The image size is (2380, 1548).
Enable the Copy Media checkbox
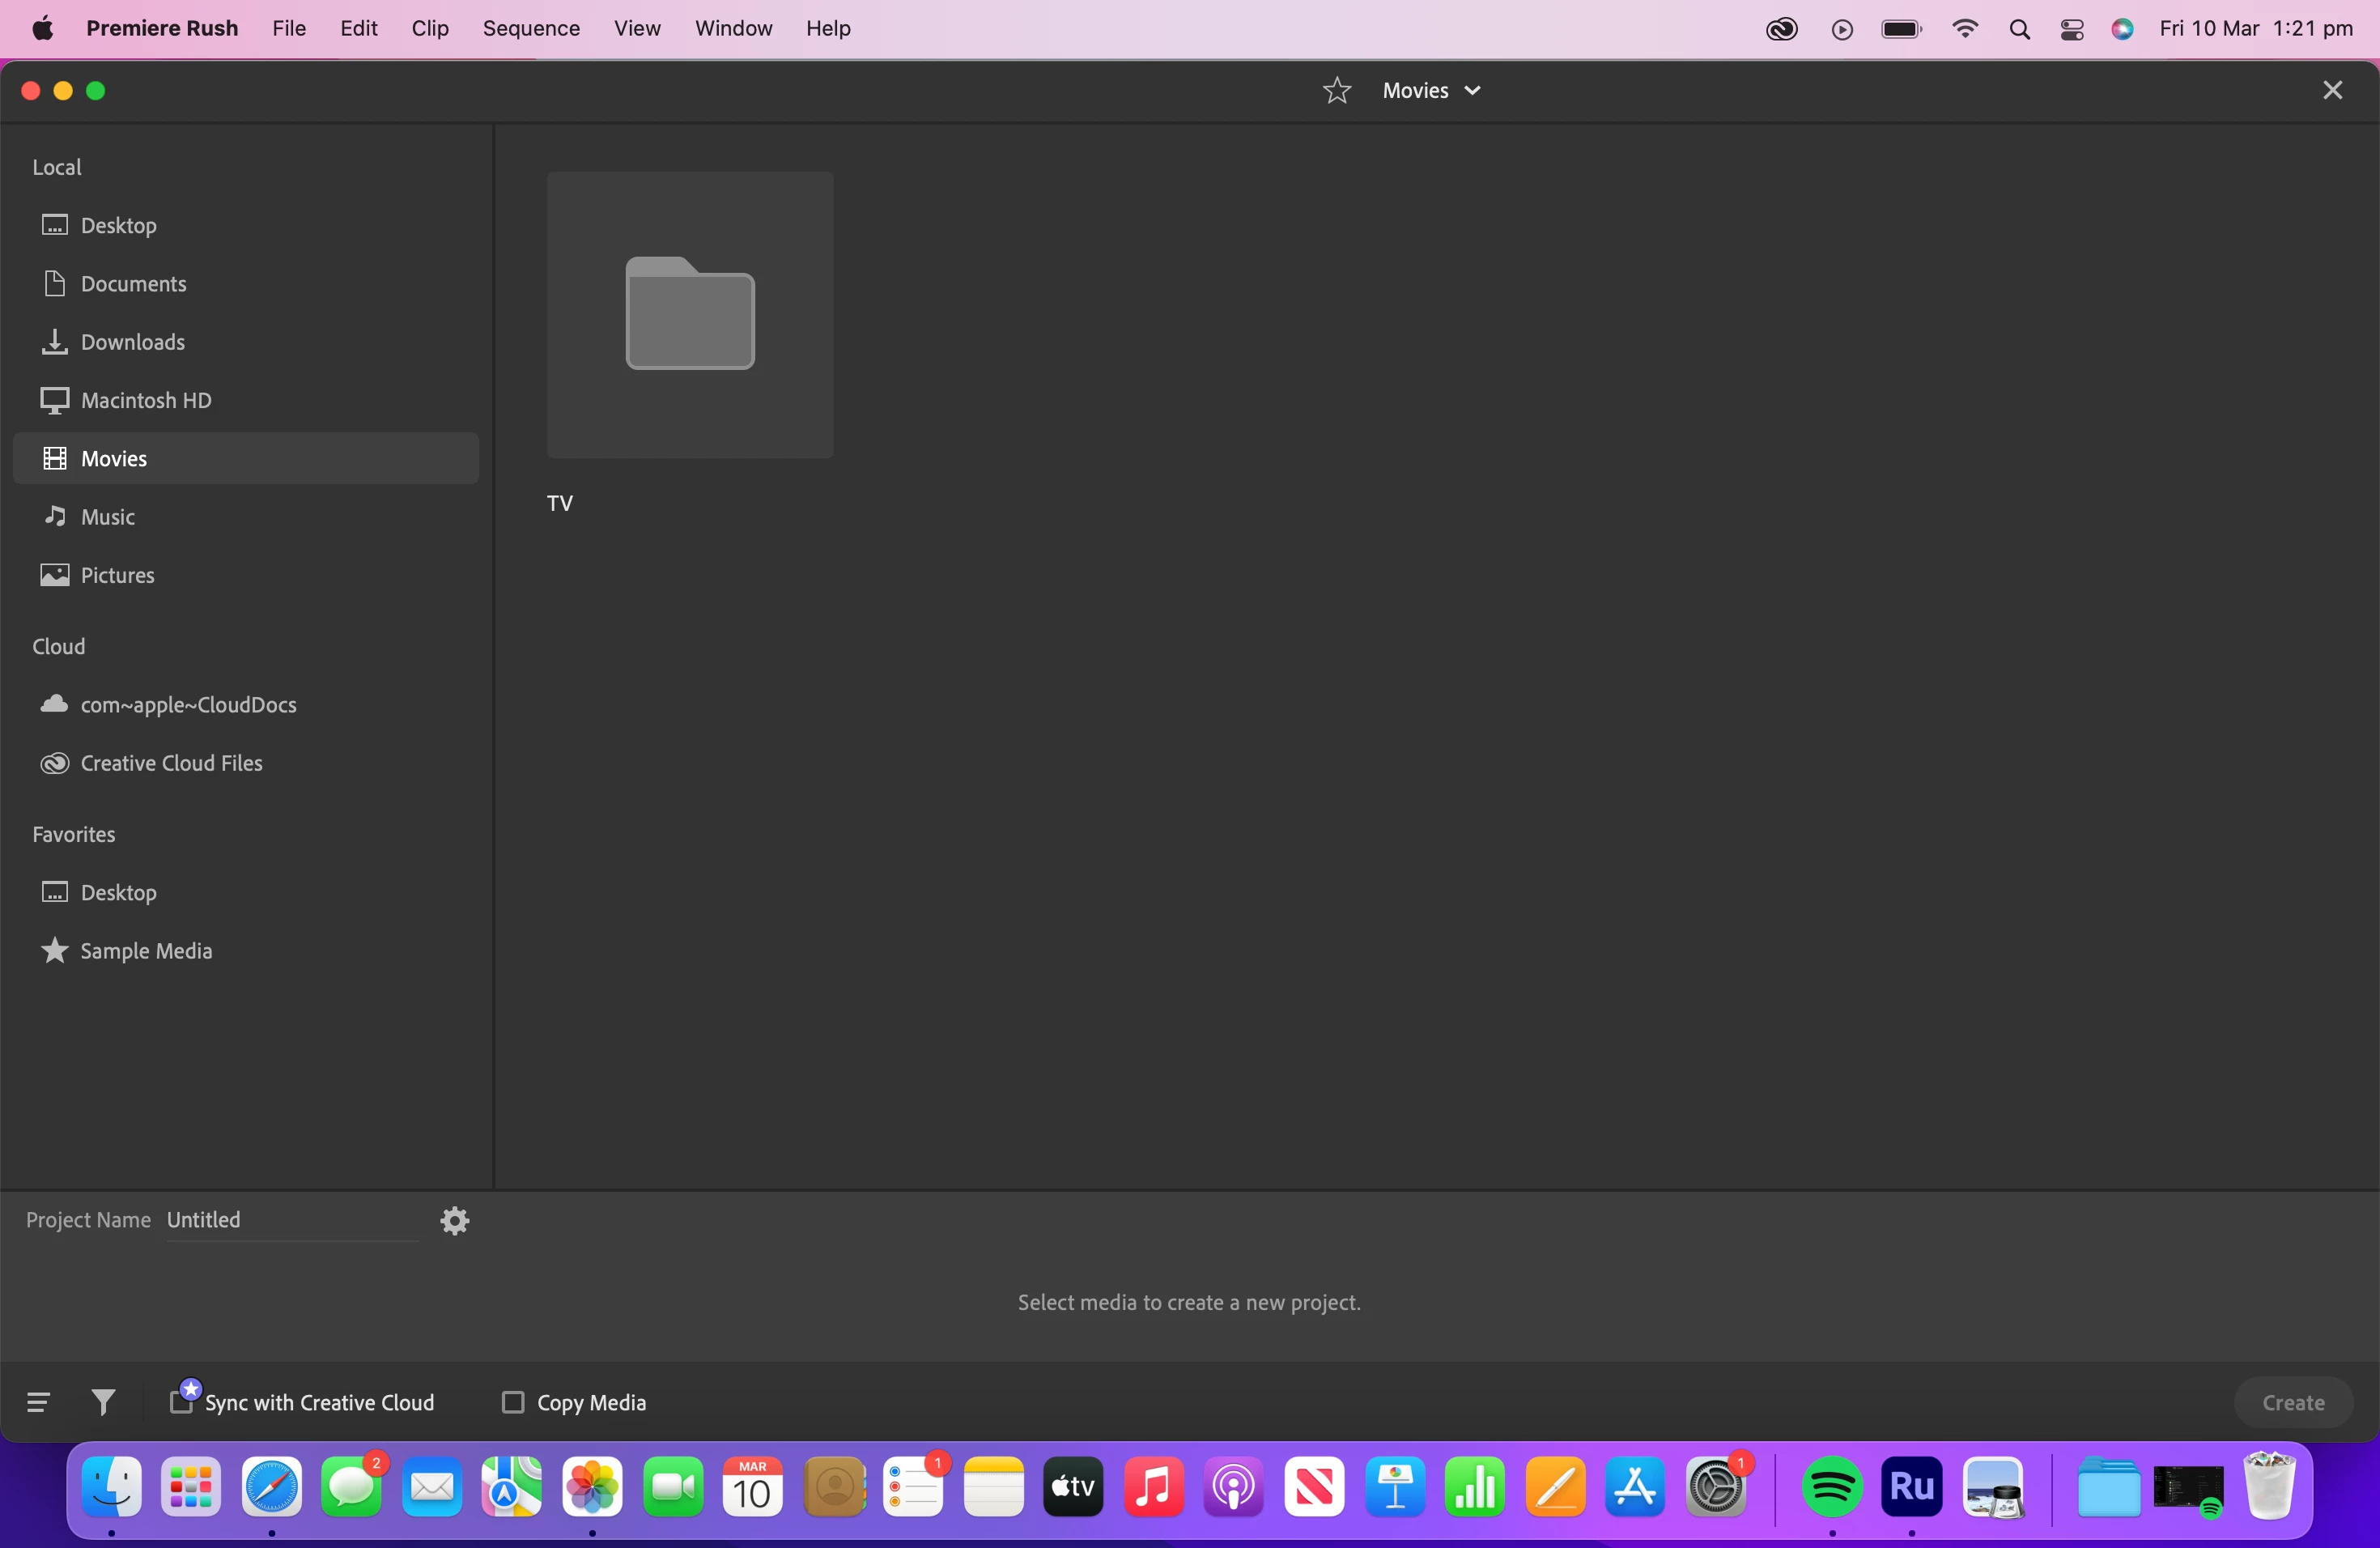coord(513,1402)
